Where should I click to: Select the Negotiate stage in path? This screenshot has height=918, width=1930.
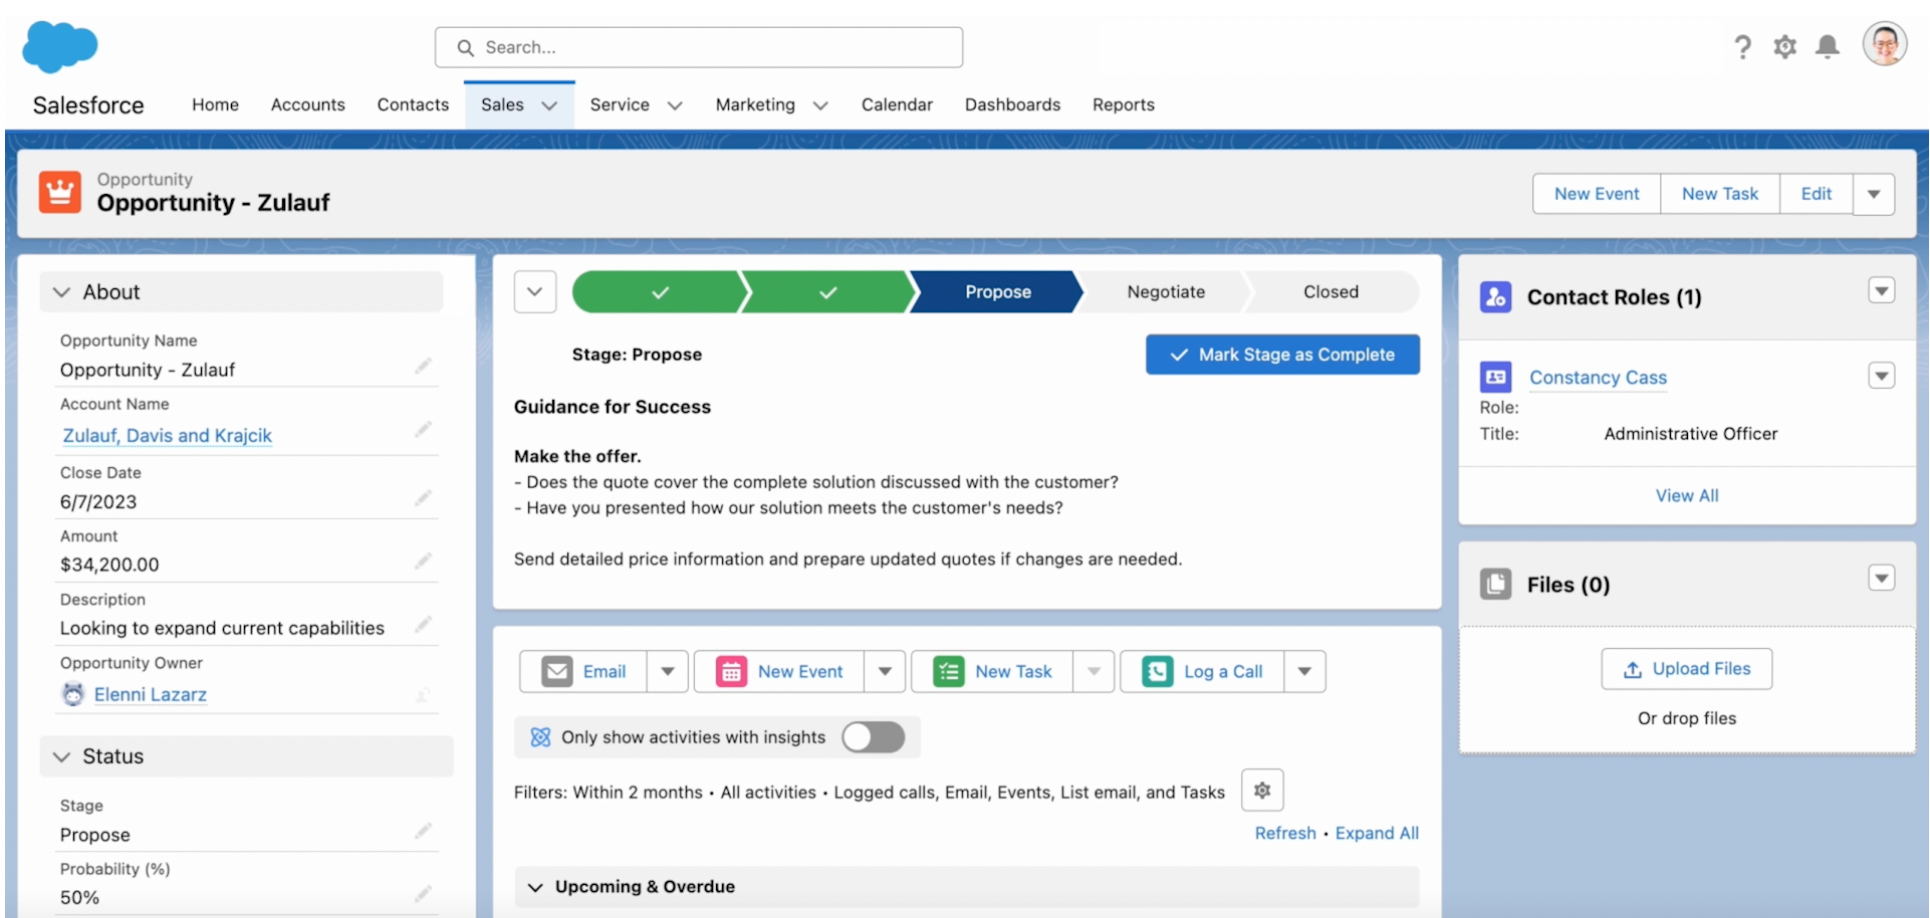coord(1165,292)
